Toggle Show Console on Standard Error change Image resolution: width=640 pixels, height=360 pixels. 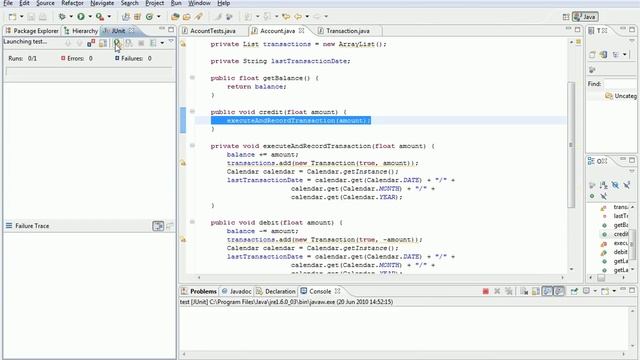tap(559, 291)
